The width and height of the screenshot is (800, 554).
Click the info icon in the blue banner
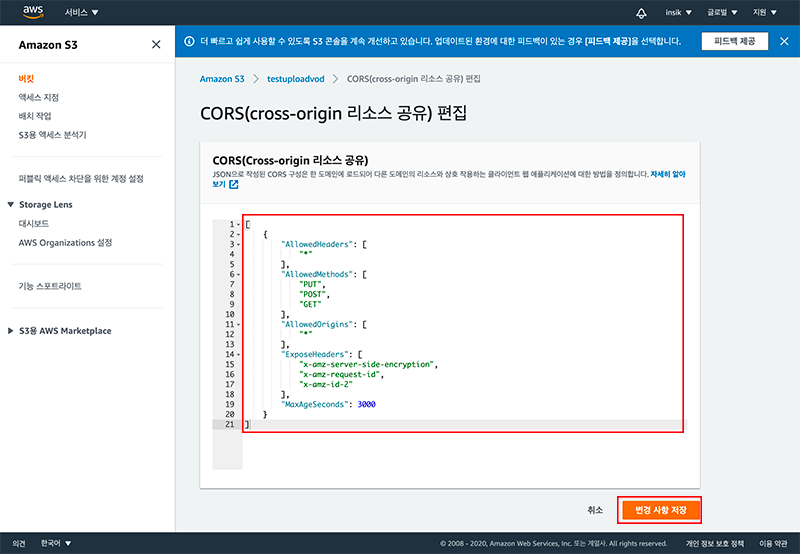pyautogui.click(x=189, y=41)
